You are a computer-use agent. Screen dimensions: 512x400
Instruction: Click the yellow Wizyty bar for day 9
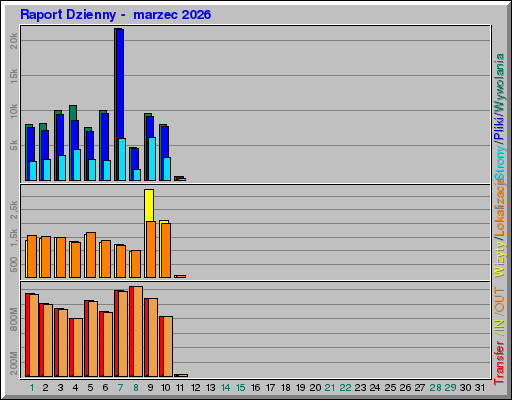149,205
